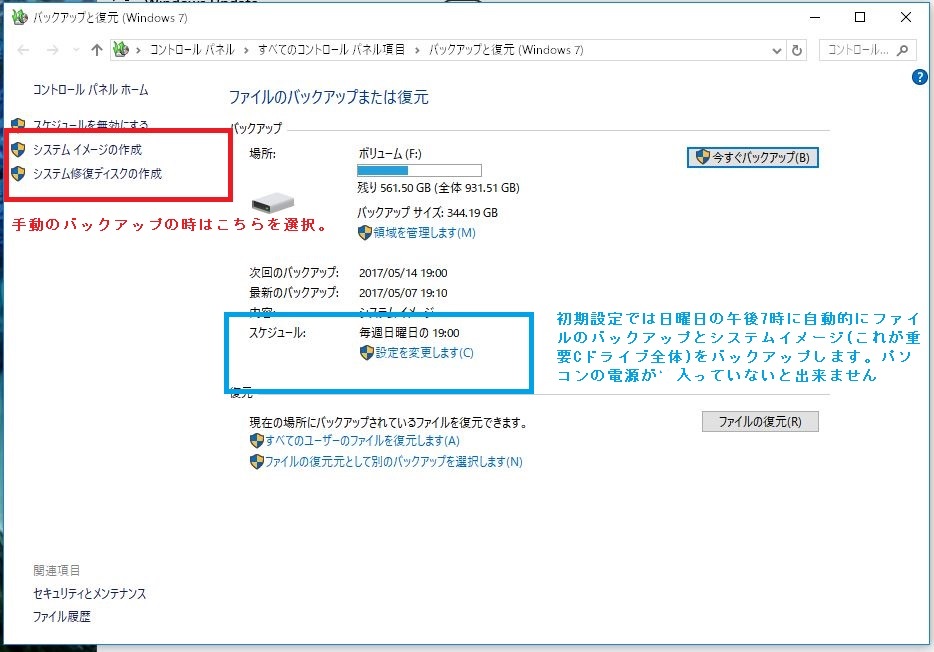
Task: Open help via blue question mark icon
Action: (x=920, y=77)
